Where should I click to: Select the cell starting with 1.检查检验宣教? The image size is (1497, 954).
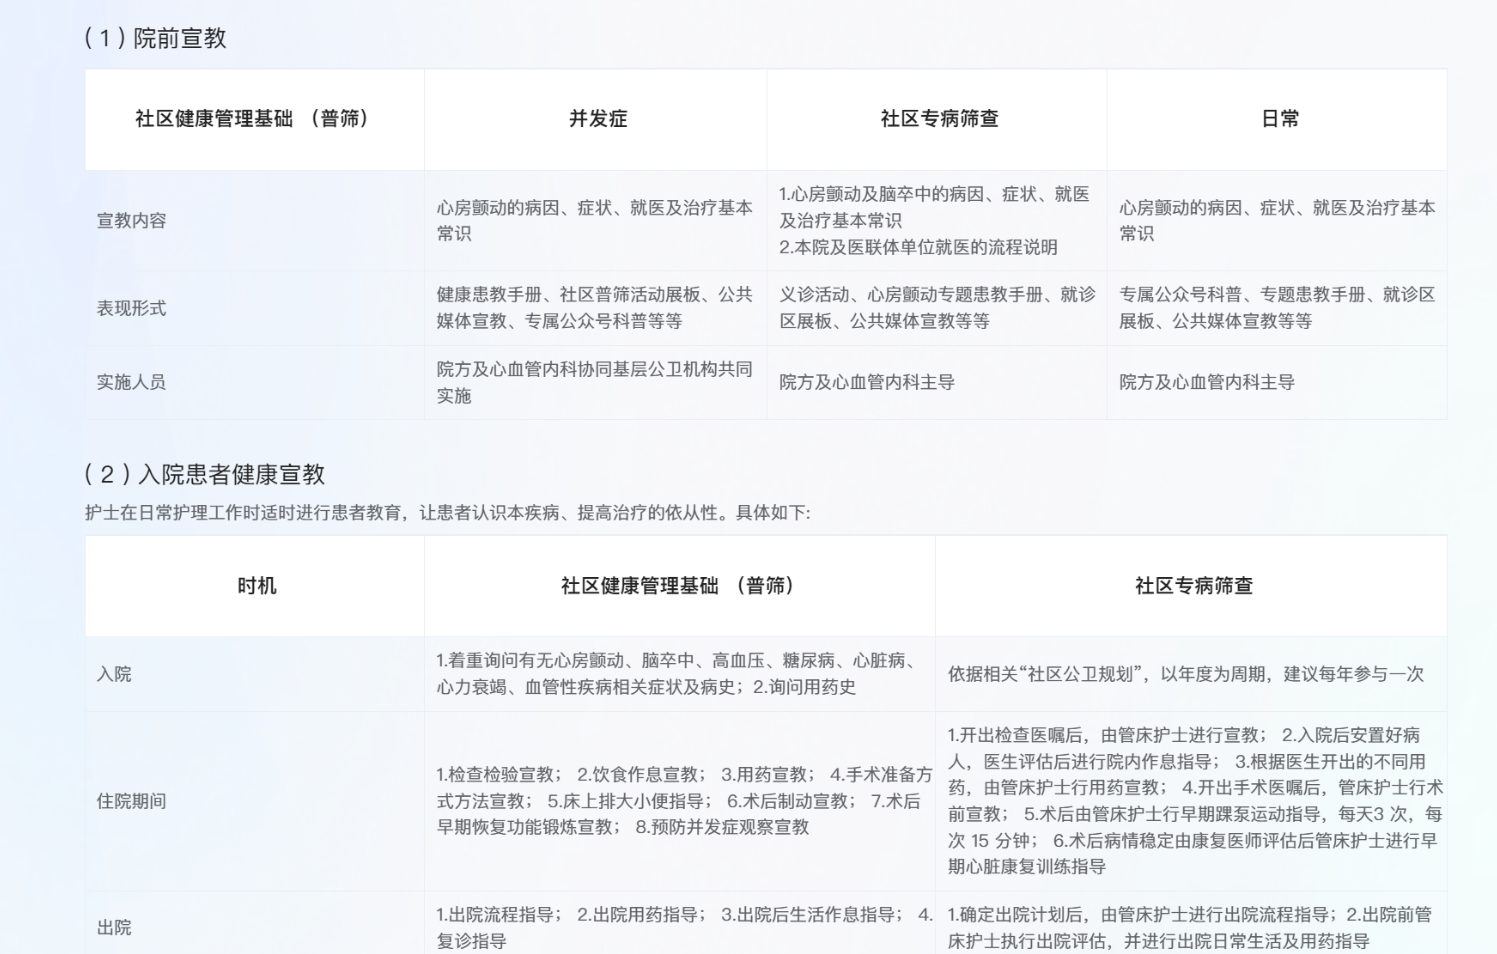click(680, 801)
